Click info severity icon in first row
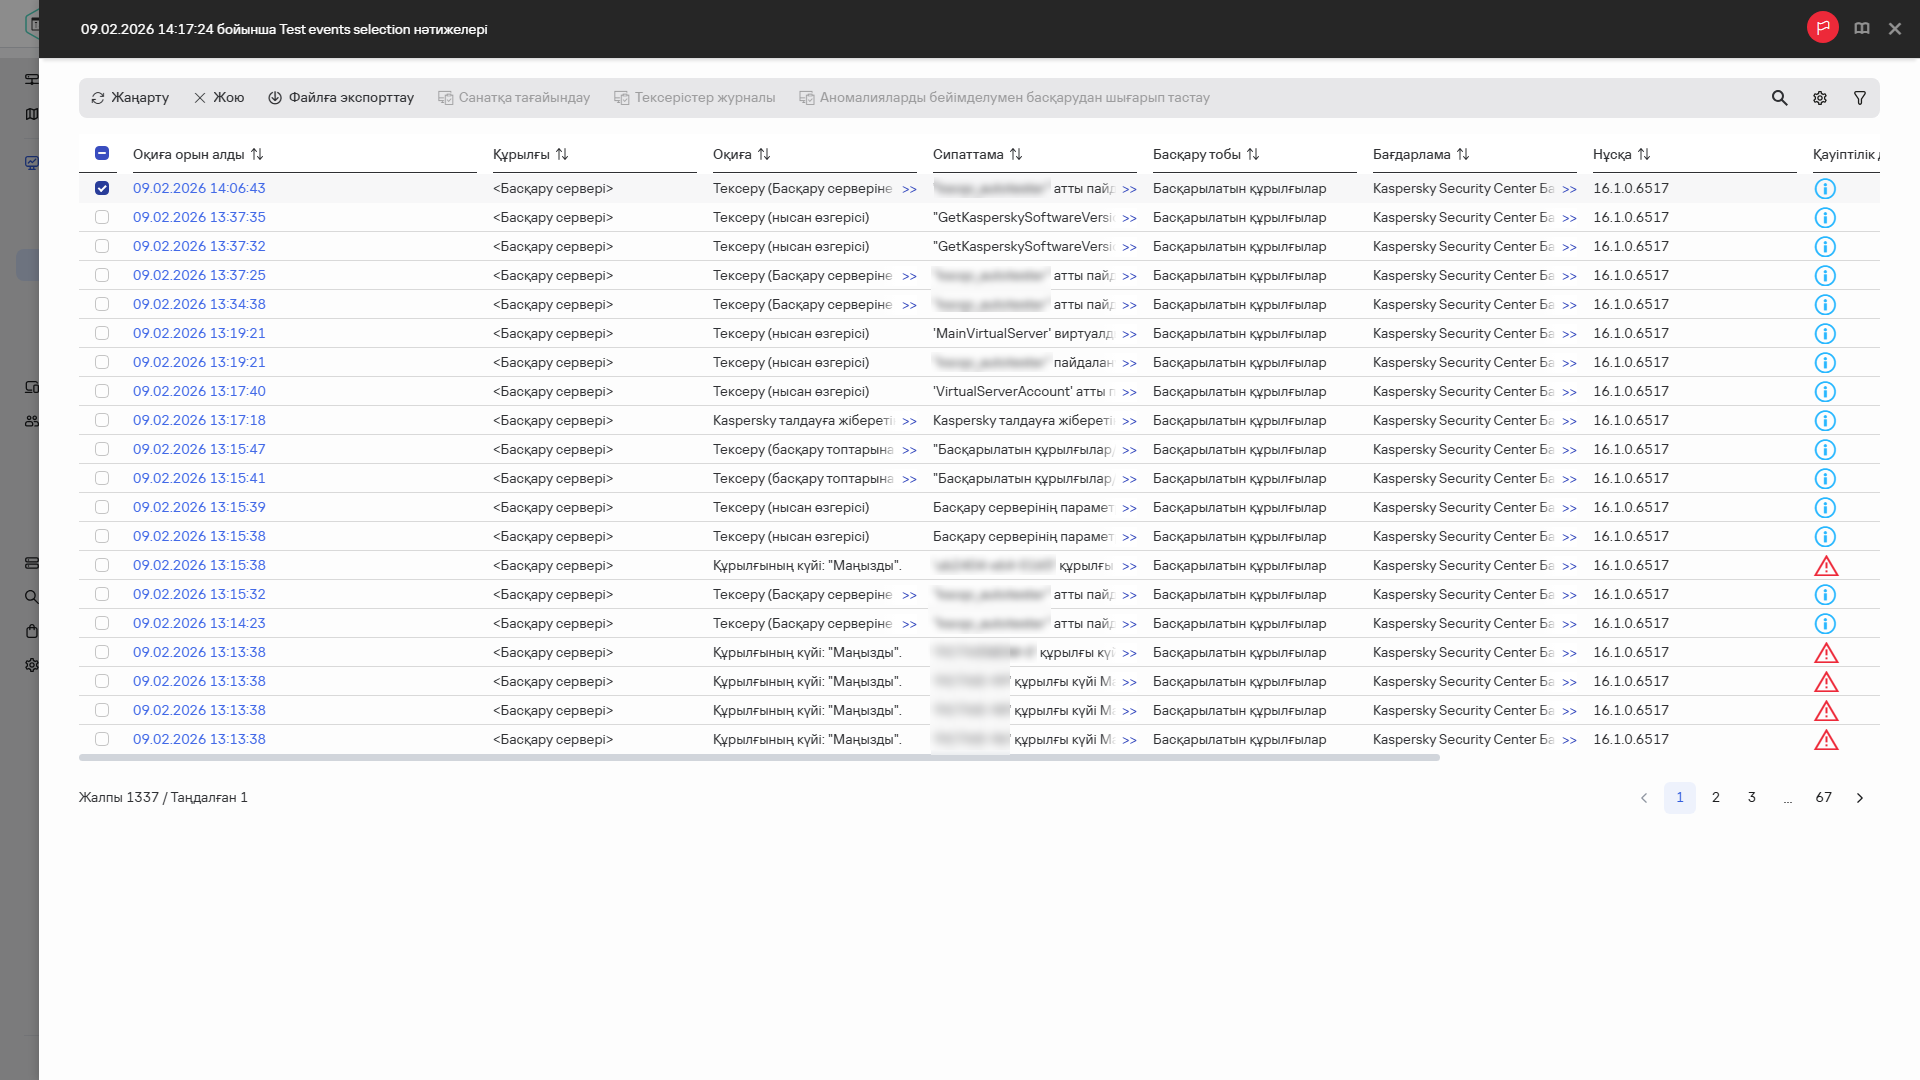The height and width of the screenshot is (1080, 1920). coord(1825,189)
